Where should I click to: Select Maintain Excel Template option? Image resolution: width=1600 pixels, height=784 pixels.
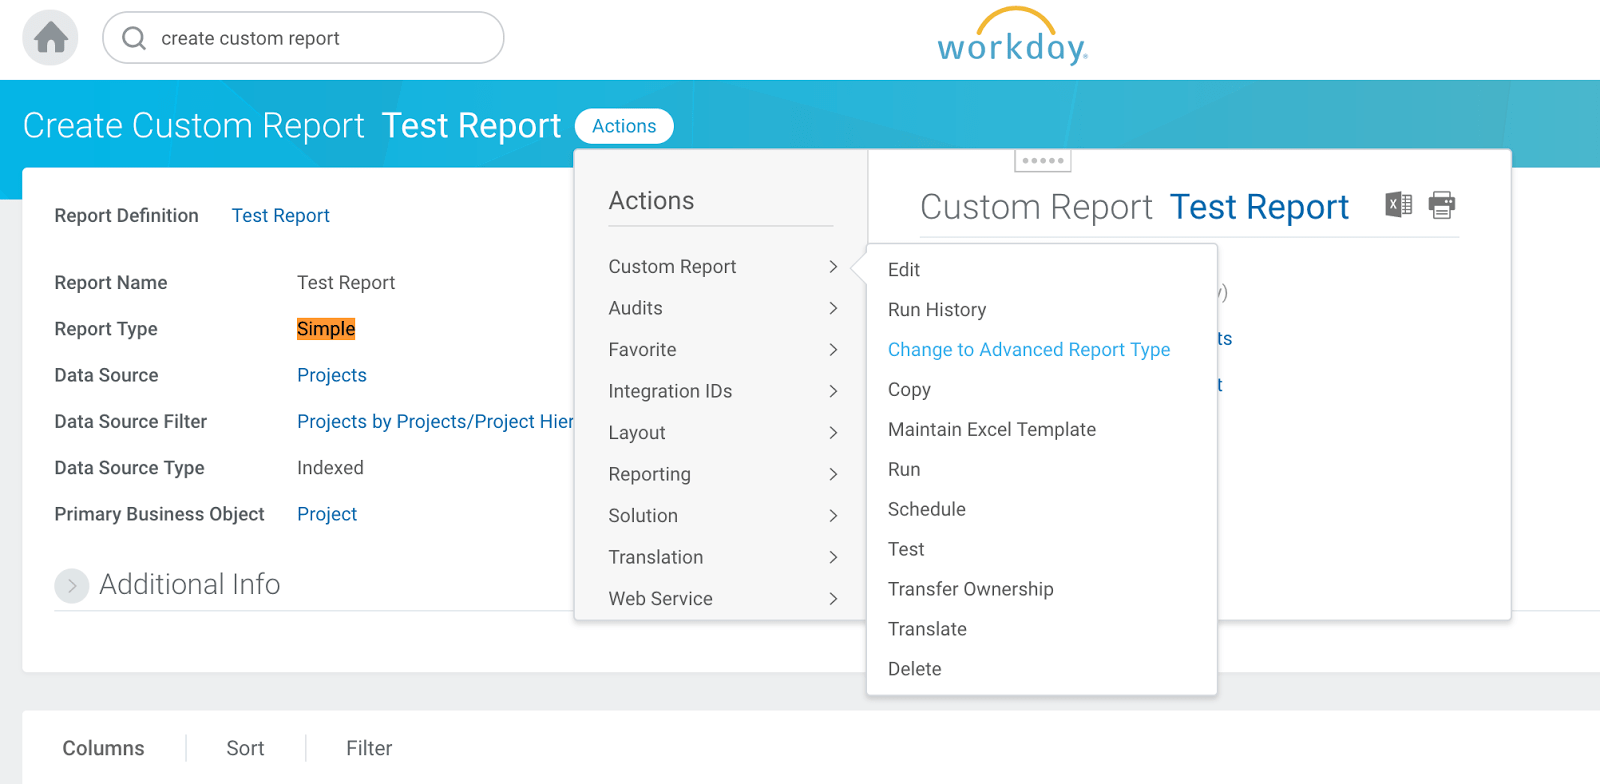[991, 429]
